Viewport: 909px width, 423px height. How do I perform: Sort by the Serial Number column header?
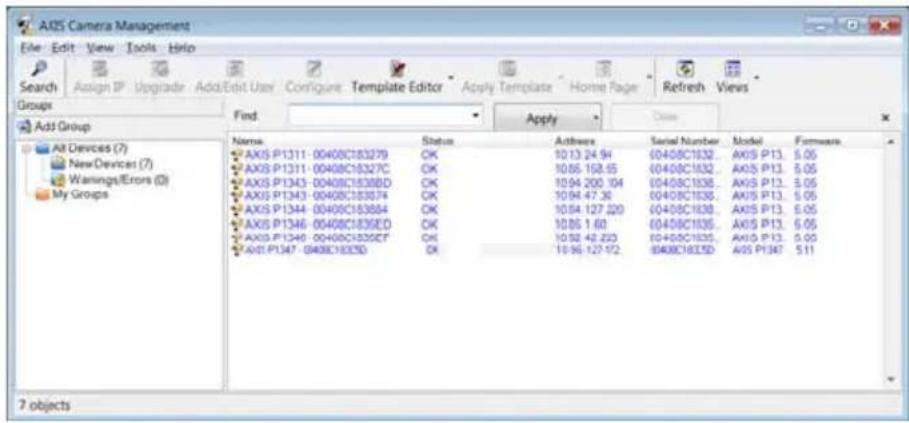point(685,141)
